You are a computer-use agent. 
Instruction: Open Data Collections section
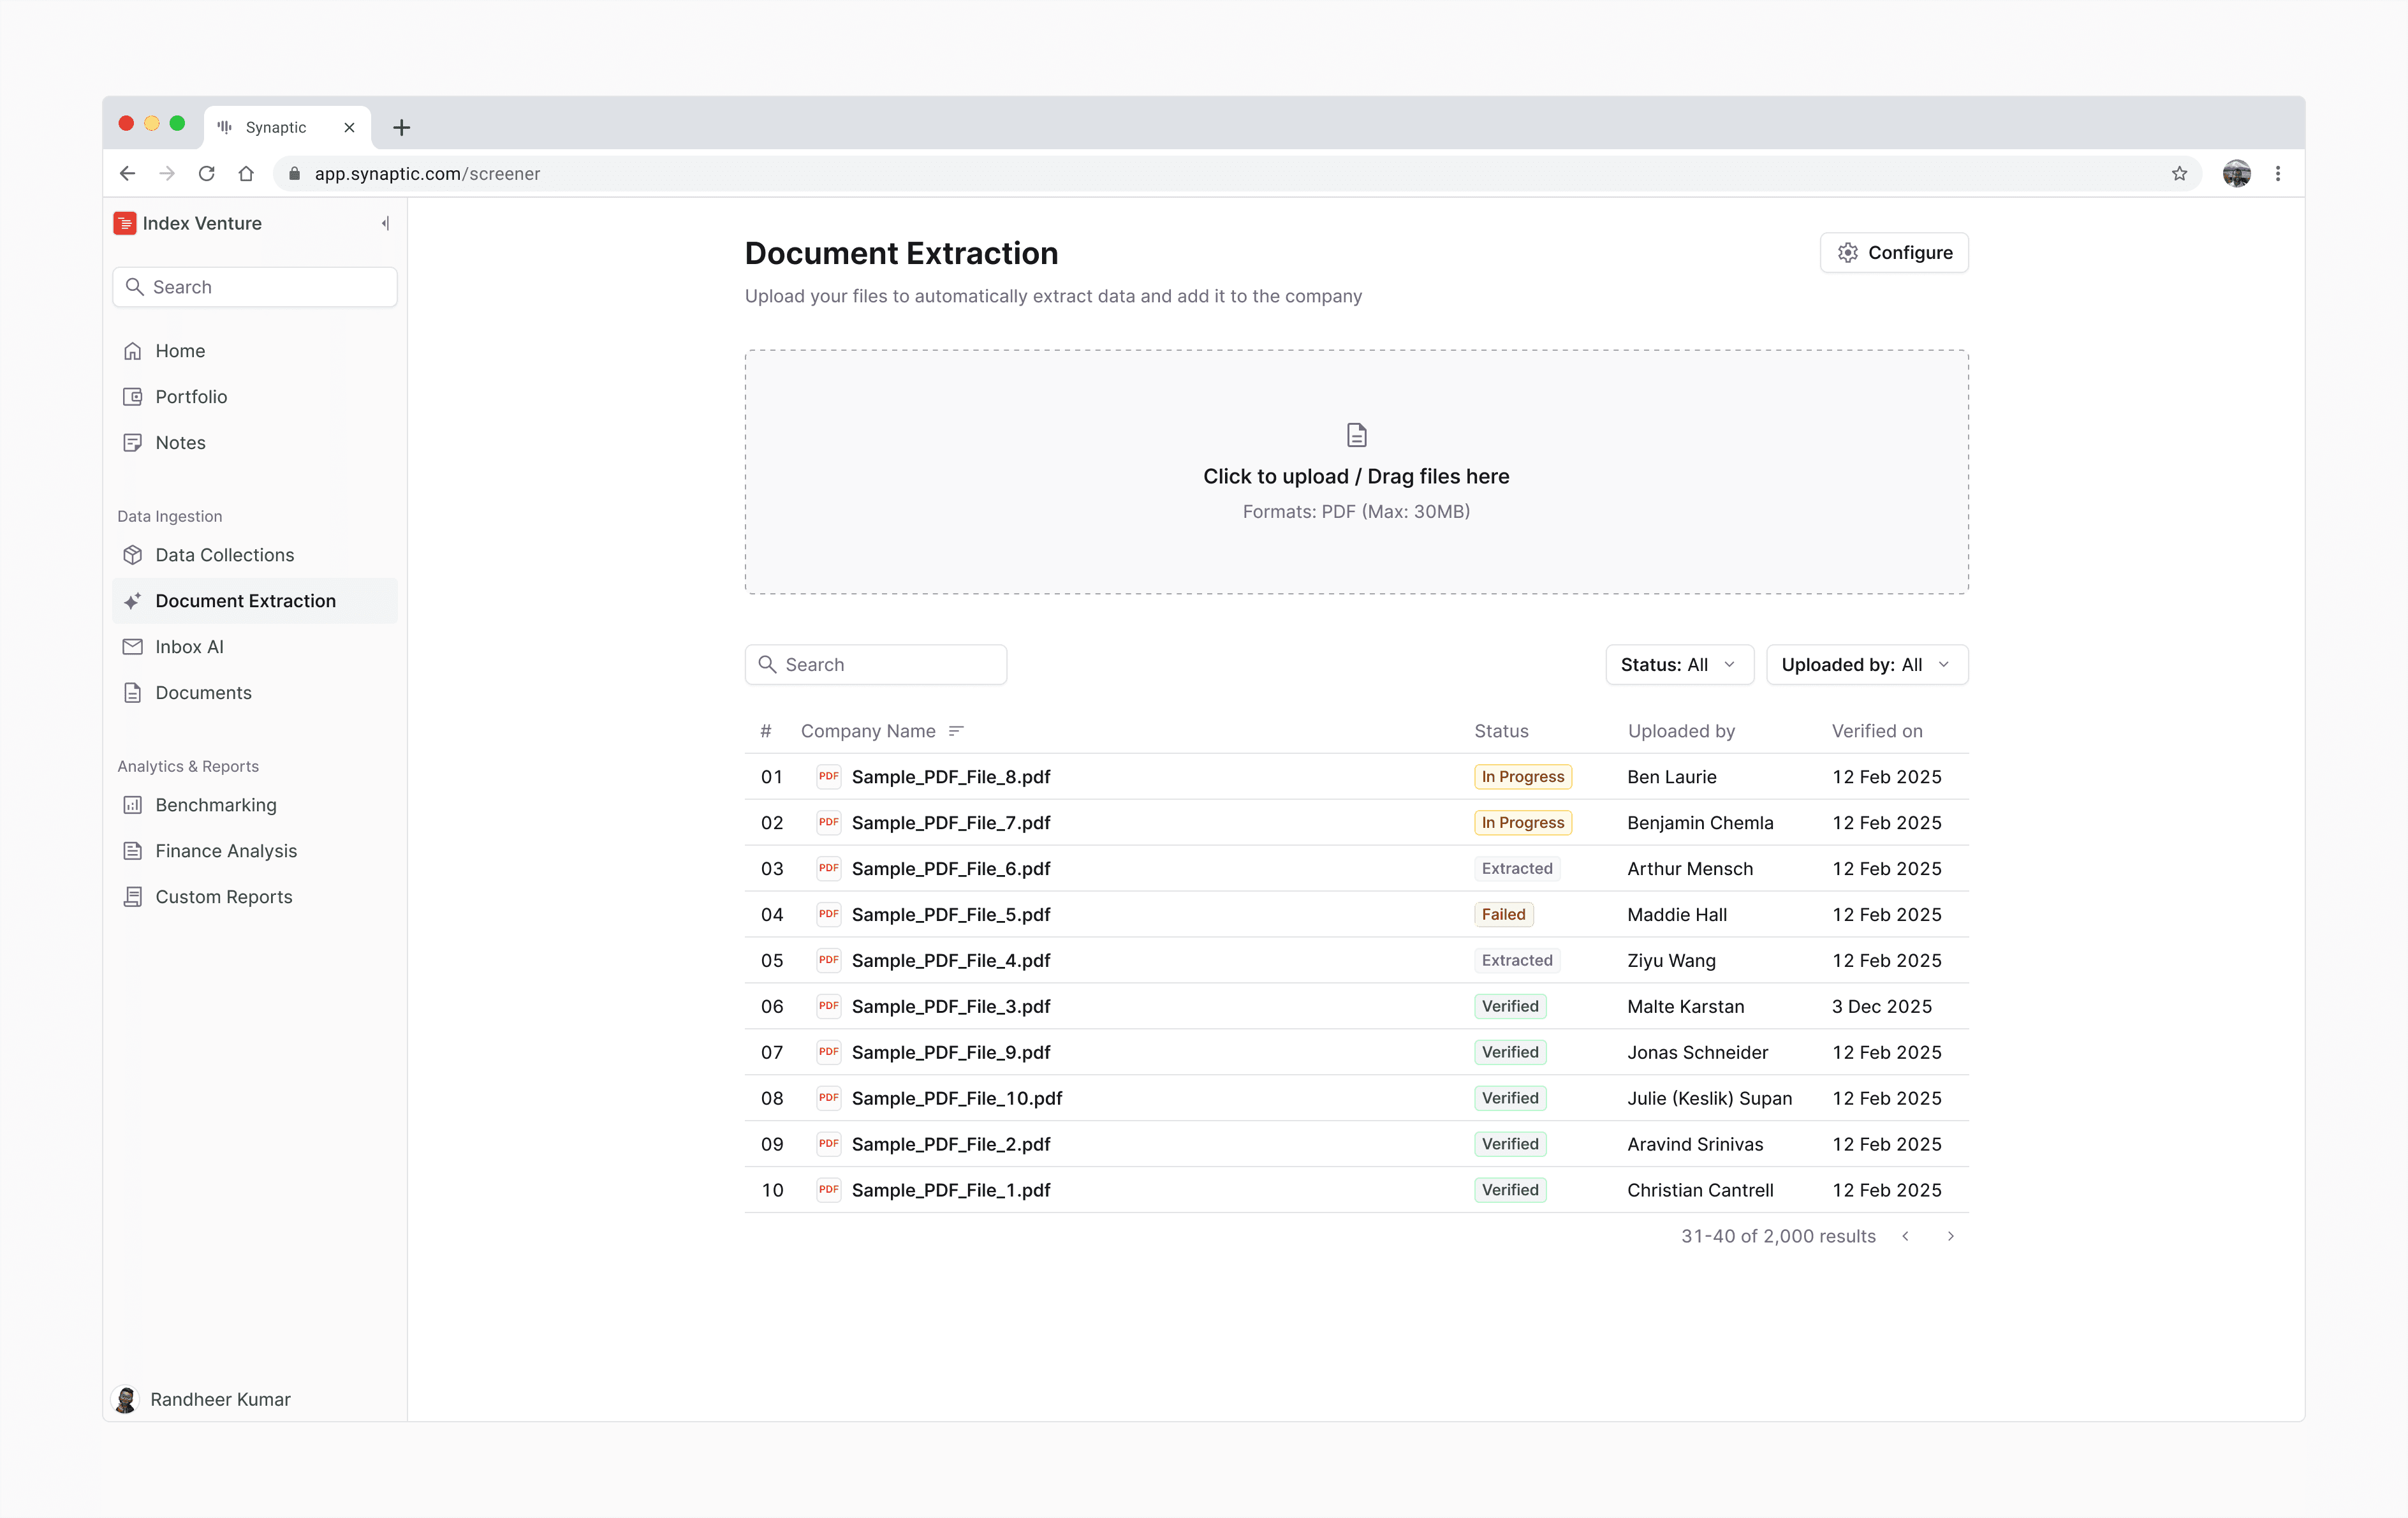(x=255, y=555)
